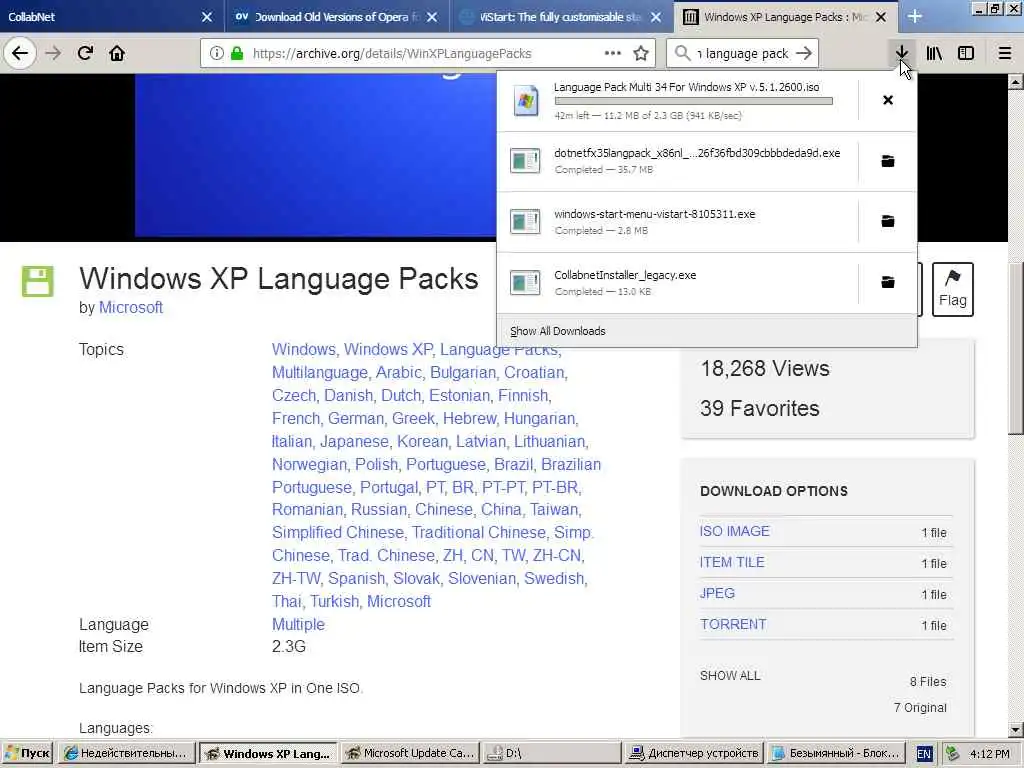Open folder for windows-start-menu-vistart exe
The width and height of the screenshot is (1024, 768).
[x=888, y=221]
